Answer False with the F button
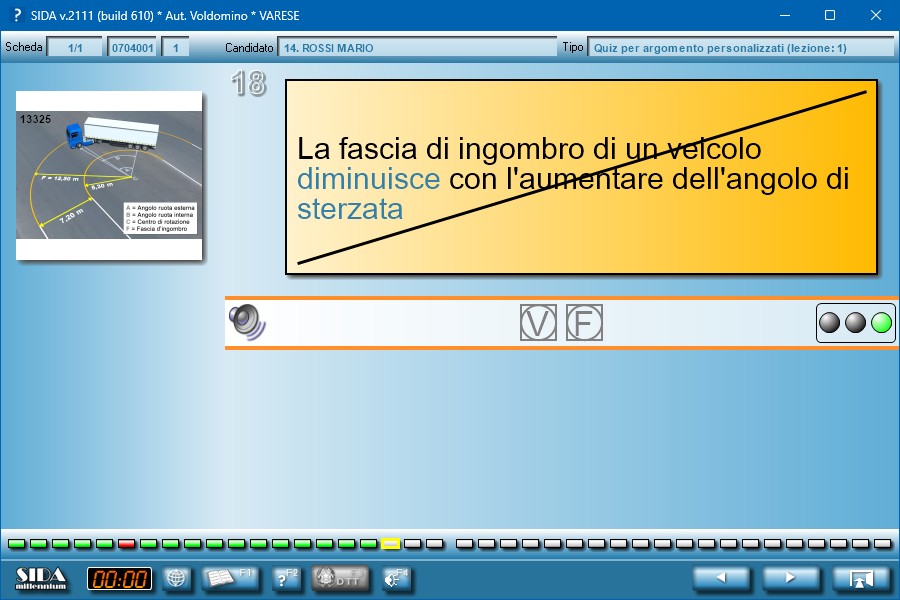The image size is (900, 600). (584, 323)
